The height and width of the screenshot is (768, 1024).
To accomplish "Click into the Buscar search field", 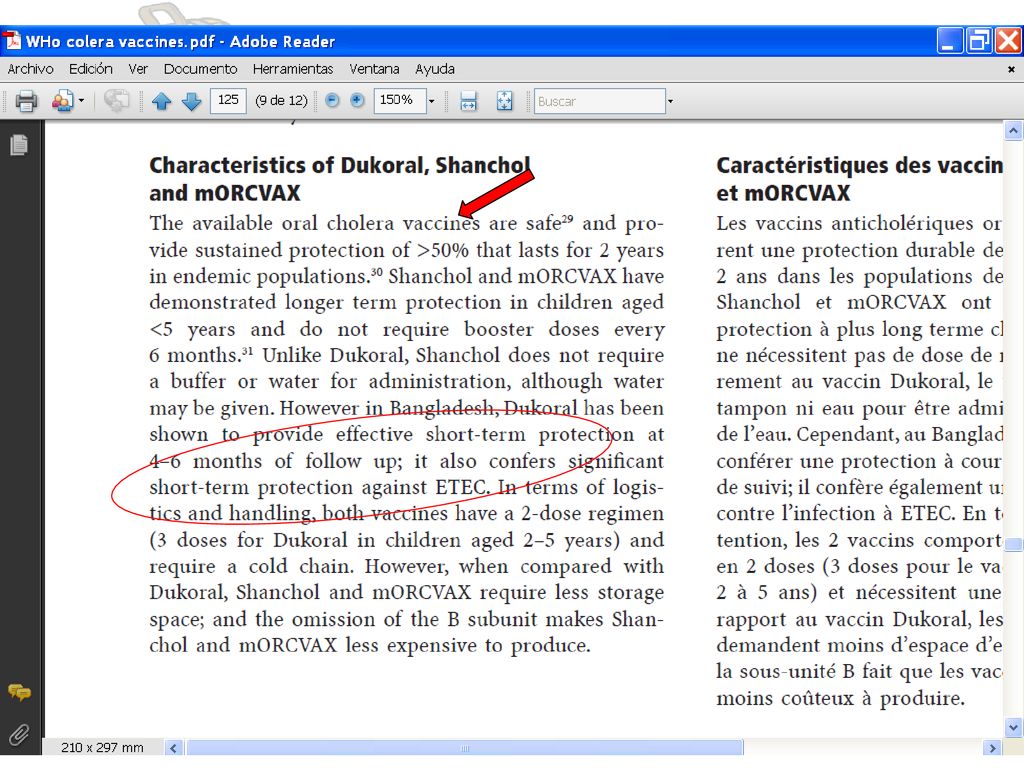I will [x=600, y=101].
